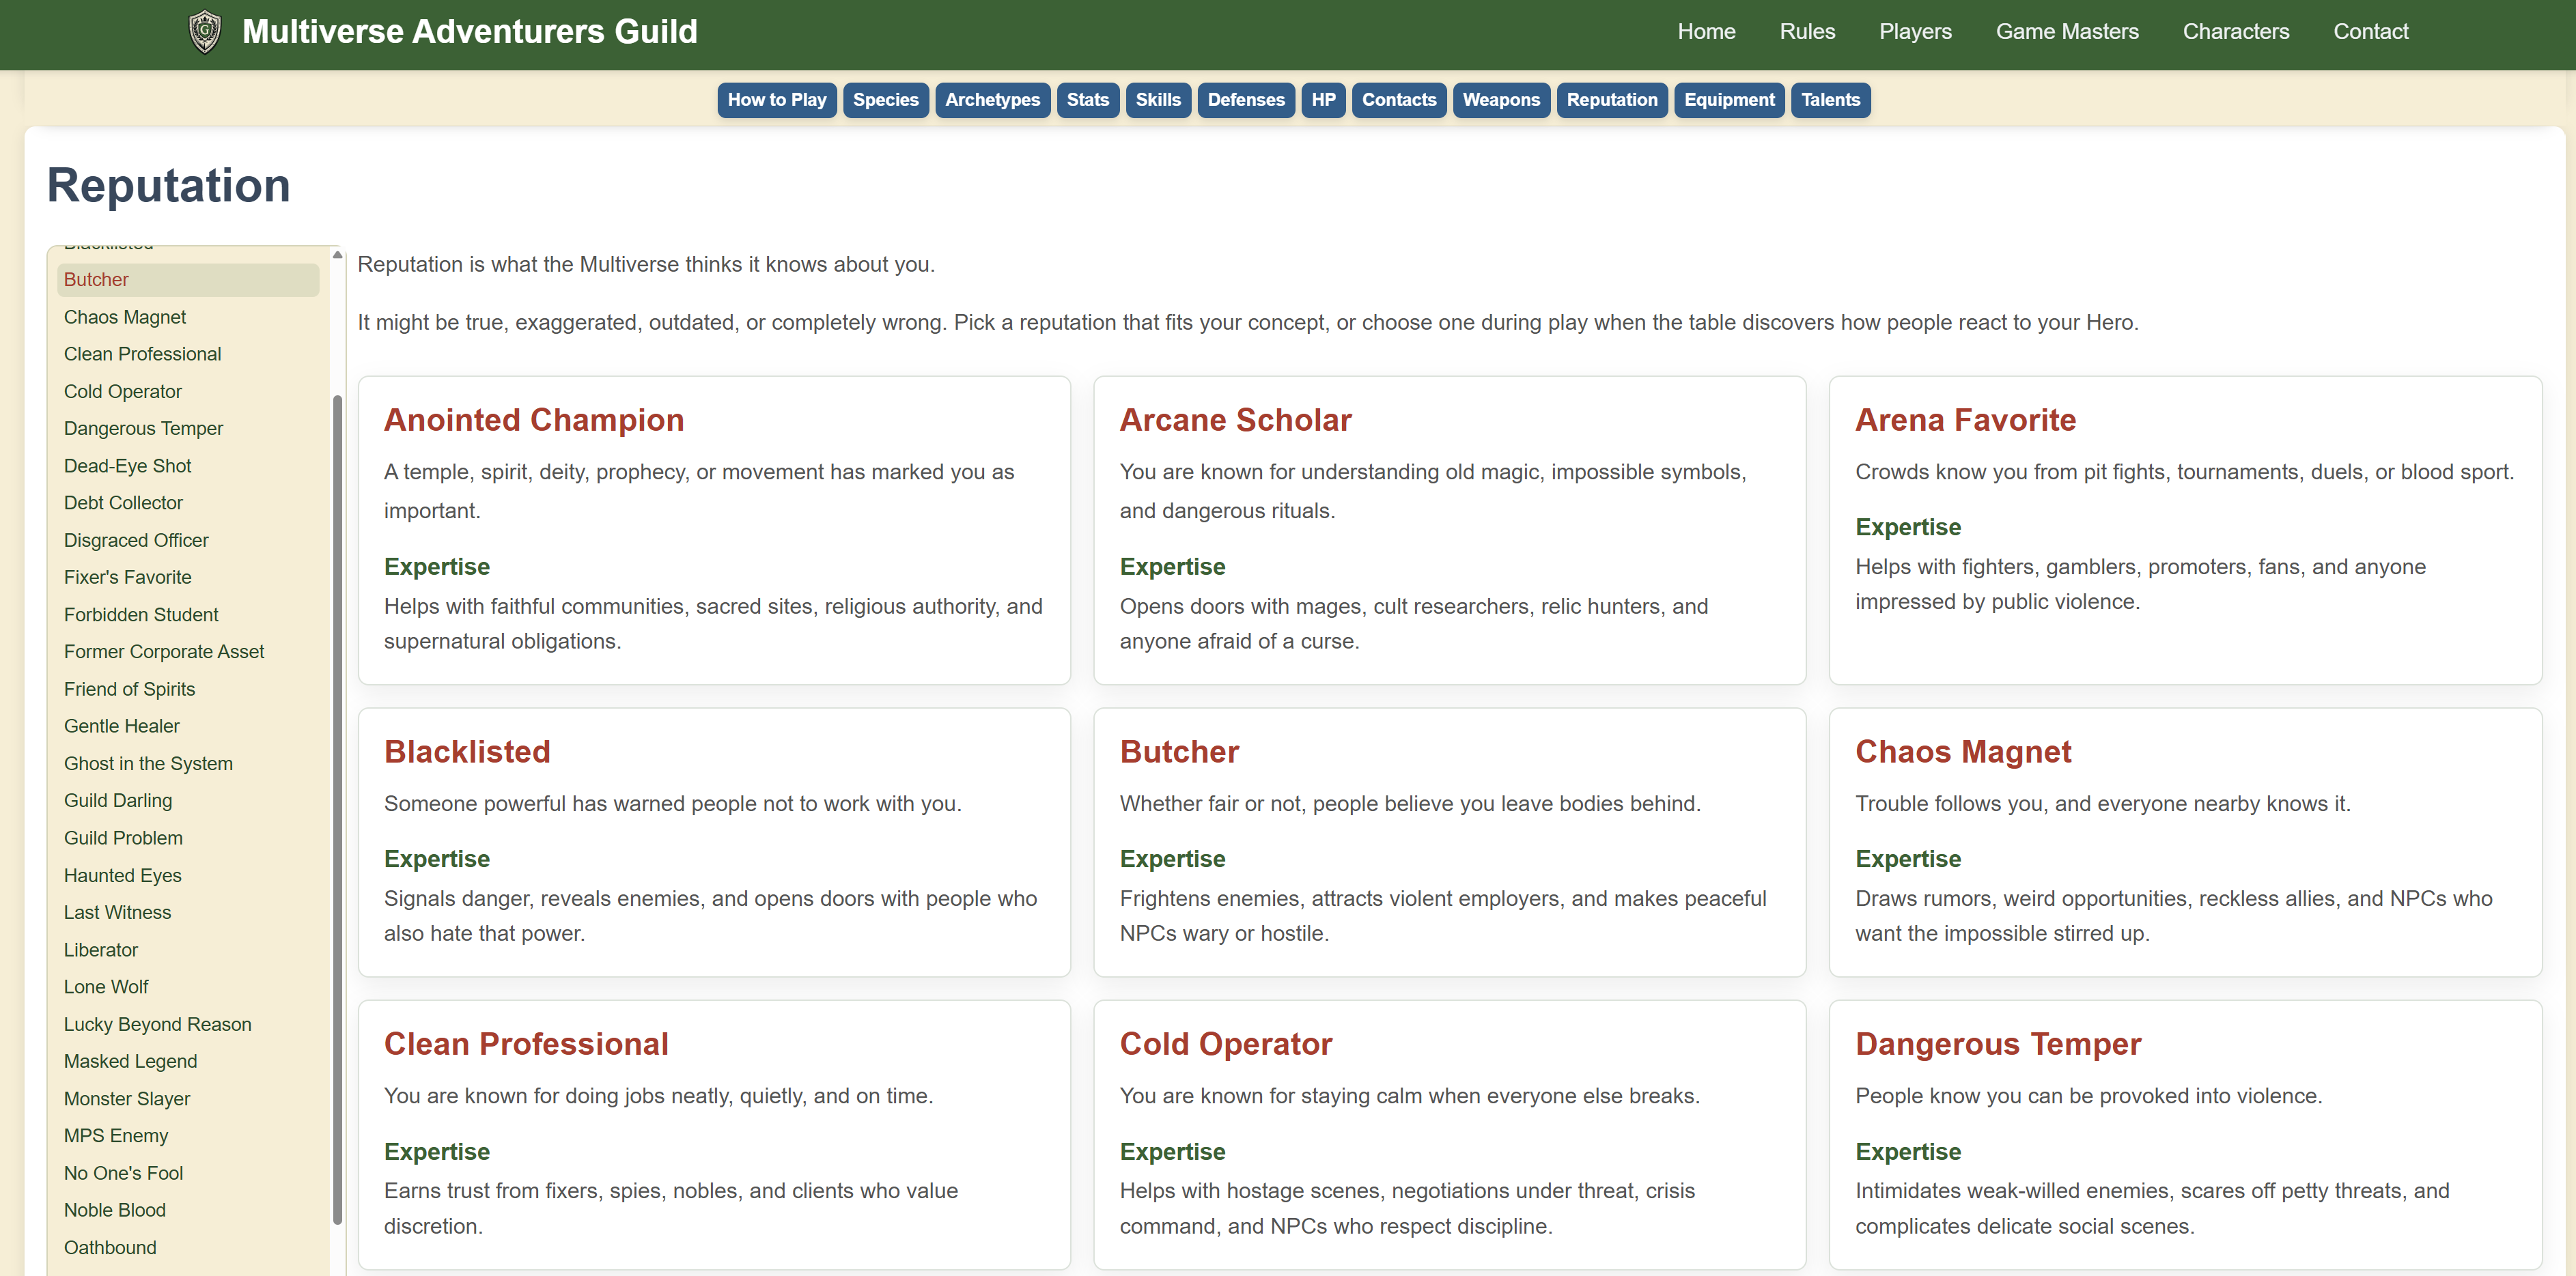This screenshot has width=2576, height=1276.
Task: Select No One's Fool in sidebar
Action: [188, 1173]
